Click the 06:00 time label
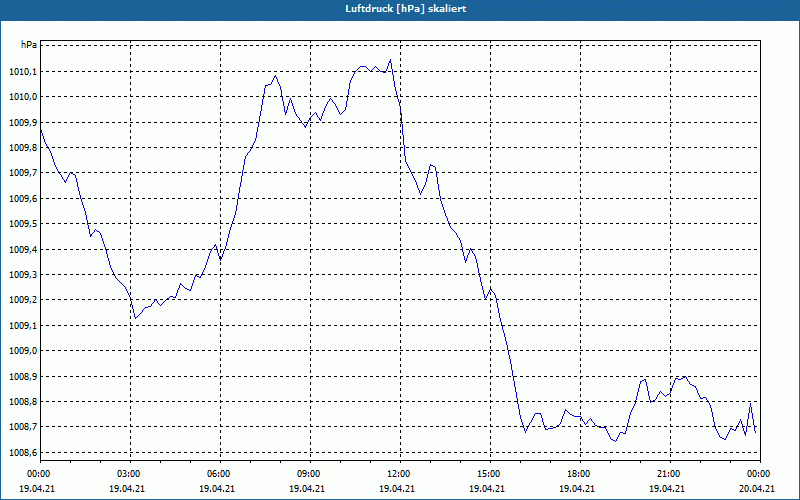 (217, 474)
